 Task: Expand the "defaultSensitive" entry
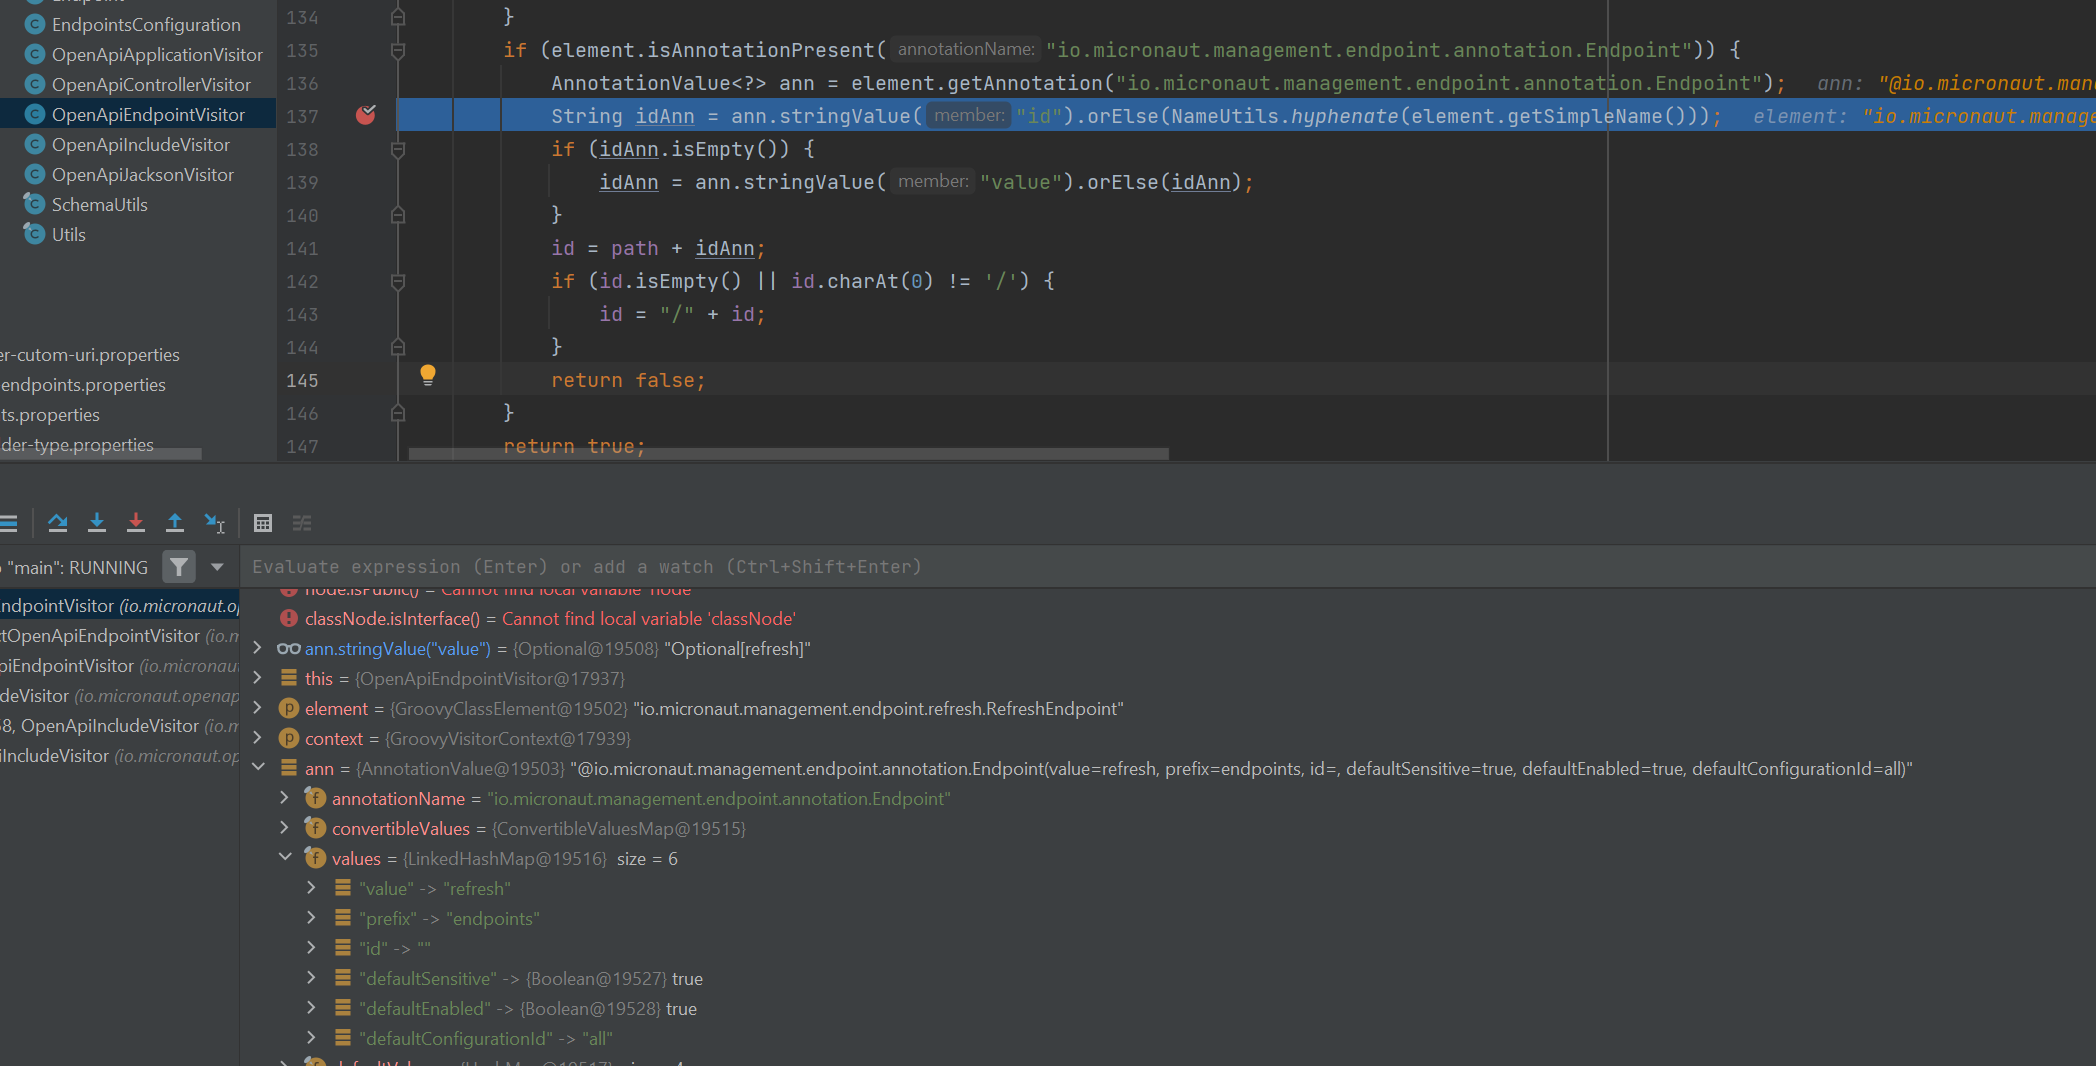click(x=312, y=978)
